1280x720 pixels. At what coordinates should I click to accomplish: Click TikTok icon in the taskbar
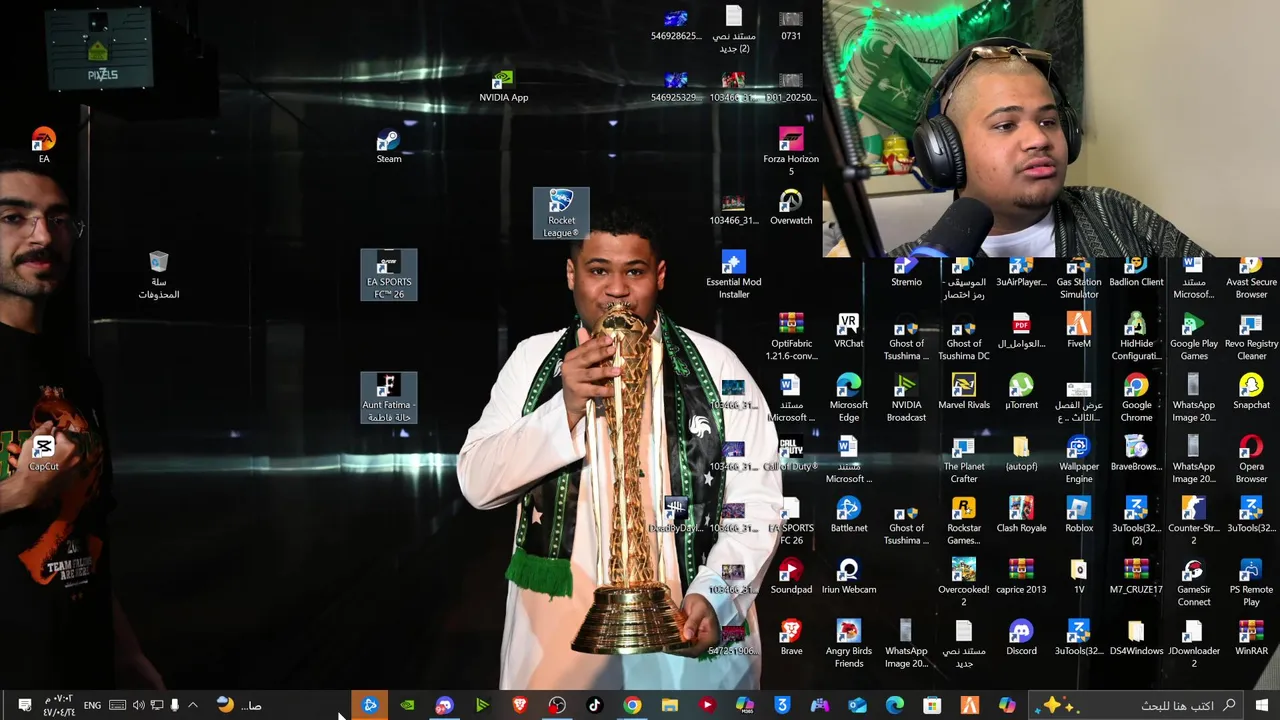(595, 705)
